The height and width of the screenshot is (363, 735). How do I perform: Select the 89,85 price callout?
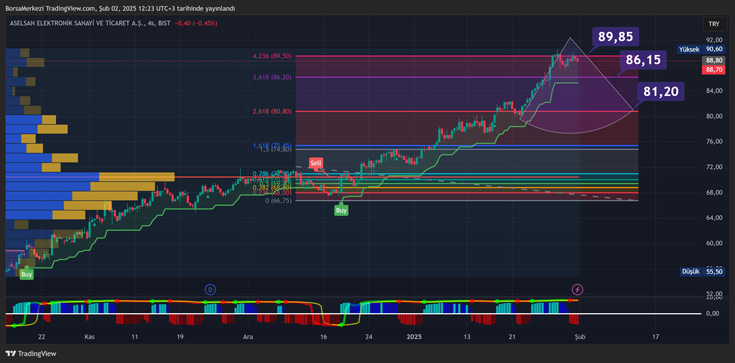click(615, 37)
